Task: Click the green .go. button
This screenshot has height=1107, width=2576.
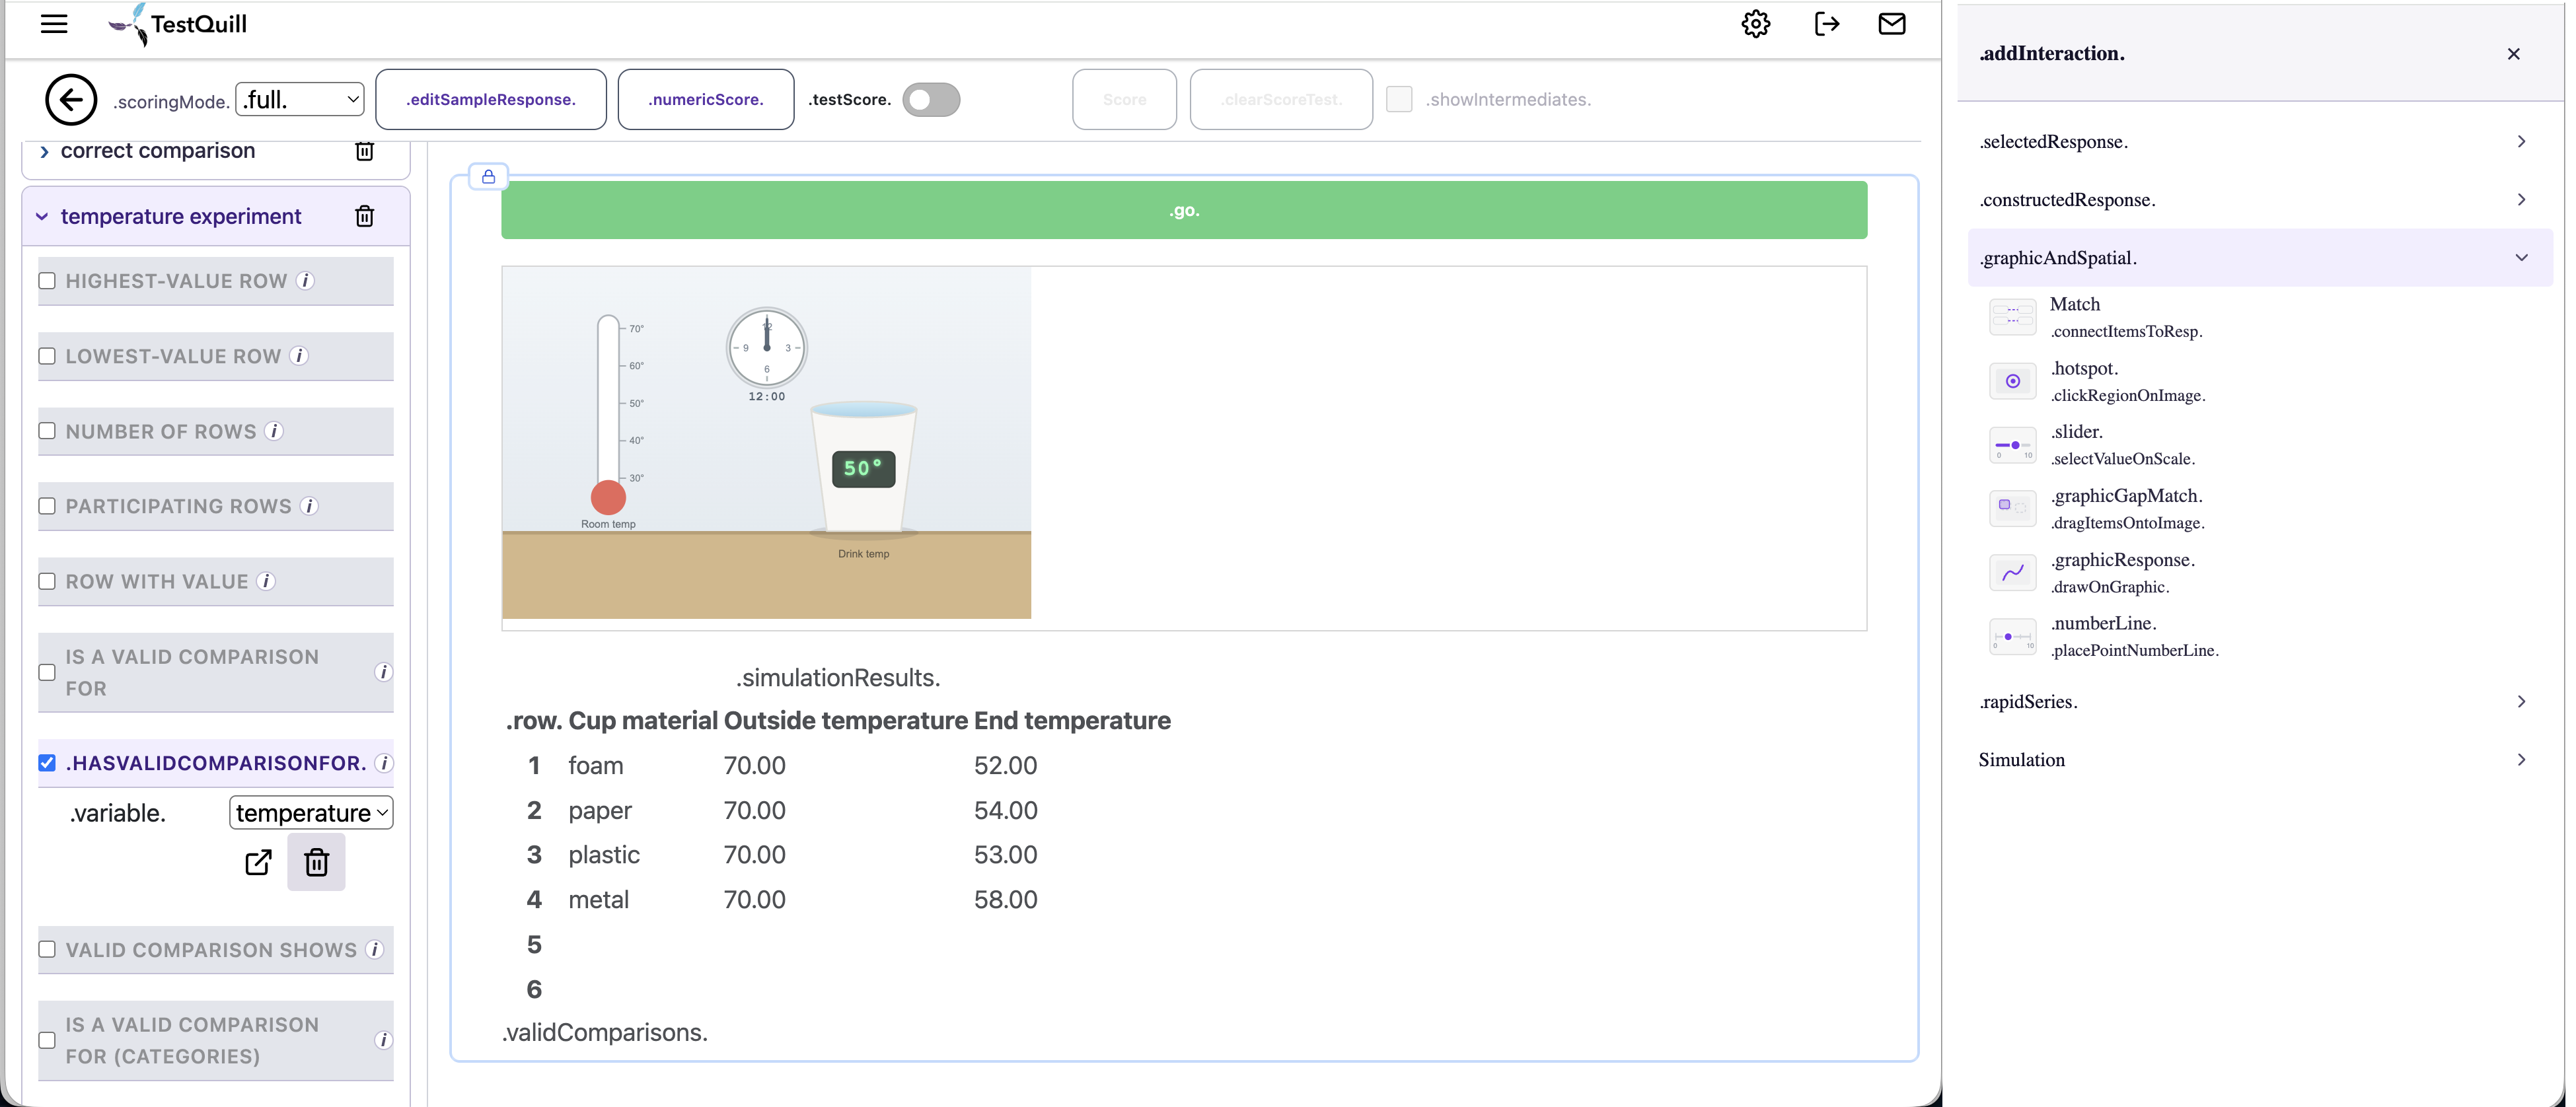Action: pyautogui.click(x=1183, y=210)
